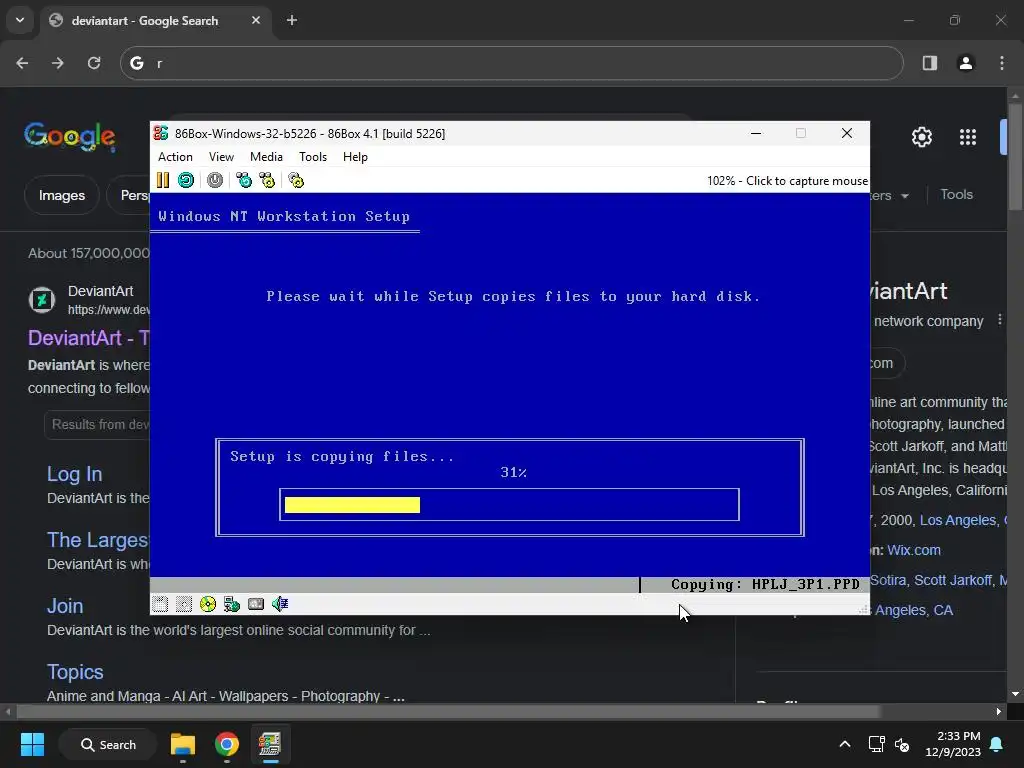Open the taskbar Search box
The width and height of the screenshot is (1024, 768).
point(108,744)
